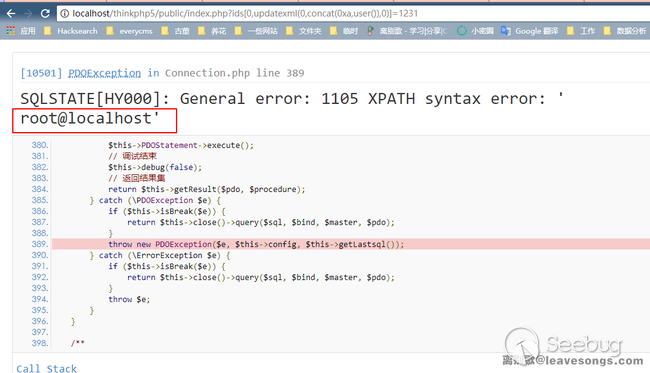Click the PDOException link in error header

104,73
